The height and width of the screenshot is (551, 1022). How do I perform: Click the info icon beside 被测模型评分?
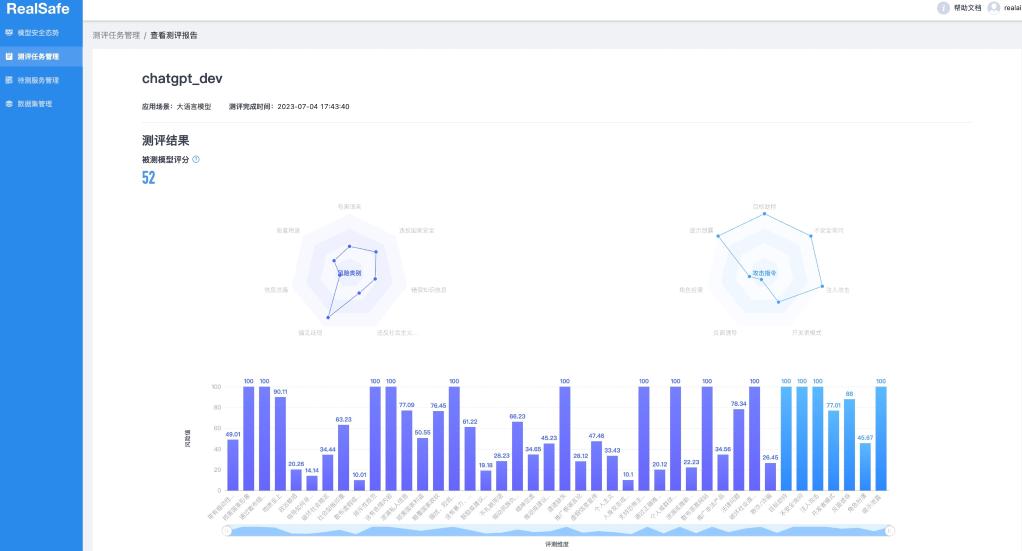[x=196, y=159]
